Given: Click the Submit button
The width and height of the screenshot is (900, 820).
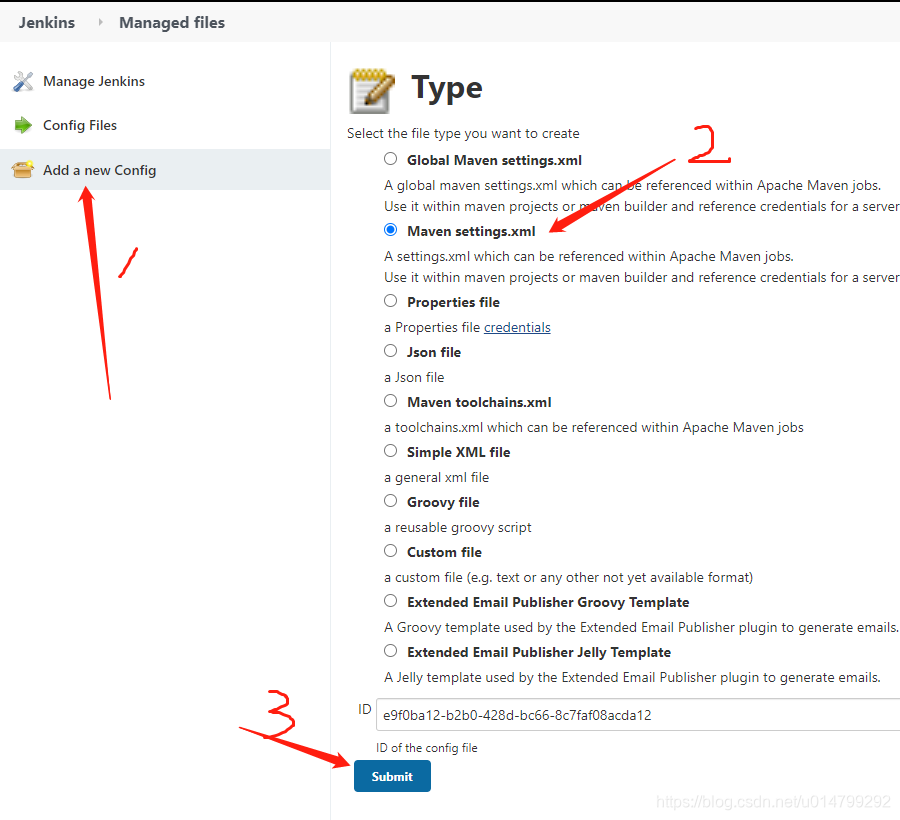Looking at the screenshot, I should (x=392, y=776).
